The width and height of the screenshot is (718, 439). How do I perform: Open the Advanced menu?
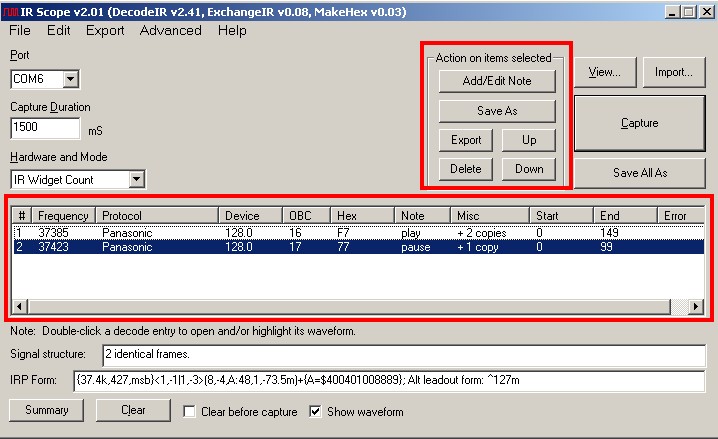pos(170,30)
